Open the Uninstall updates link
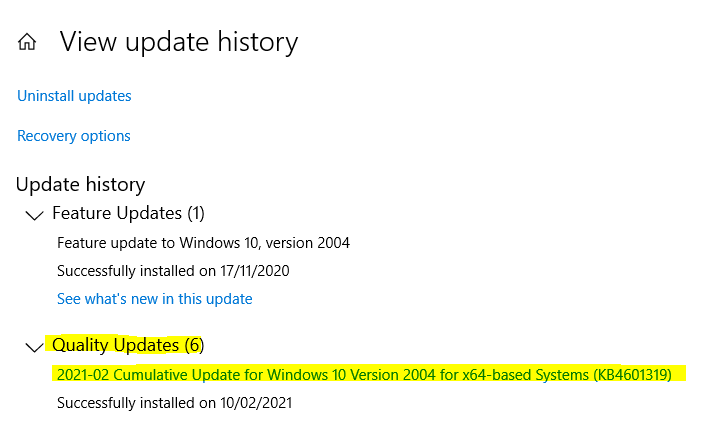 pyautogui.click(x=74, y=96)
